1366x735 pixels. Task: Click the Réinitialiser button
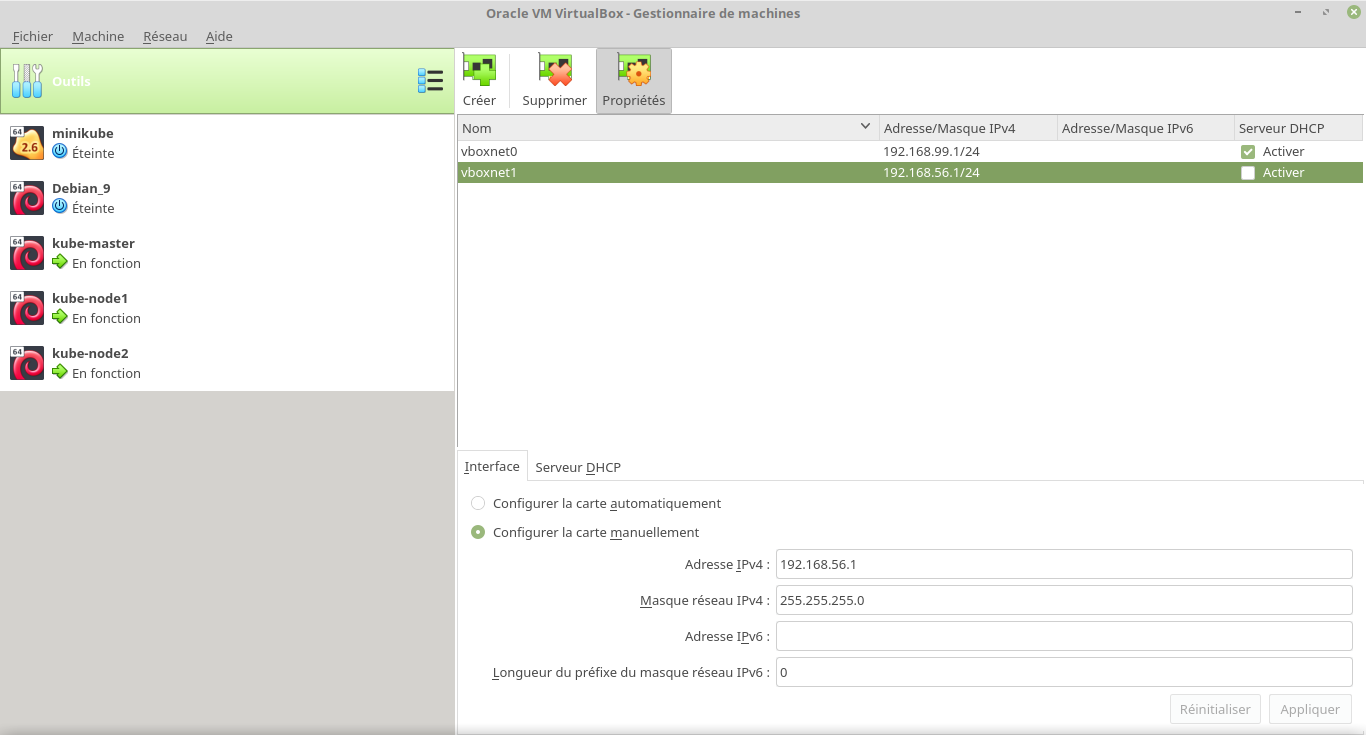(x=1215, y=709)
